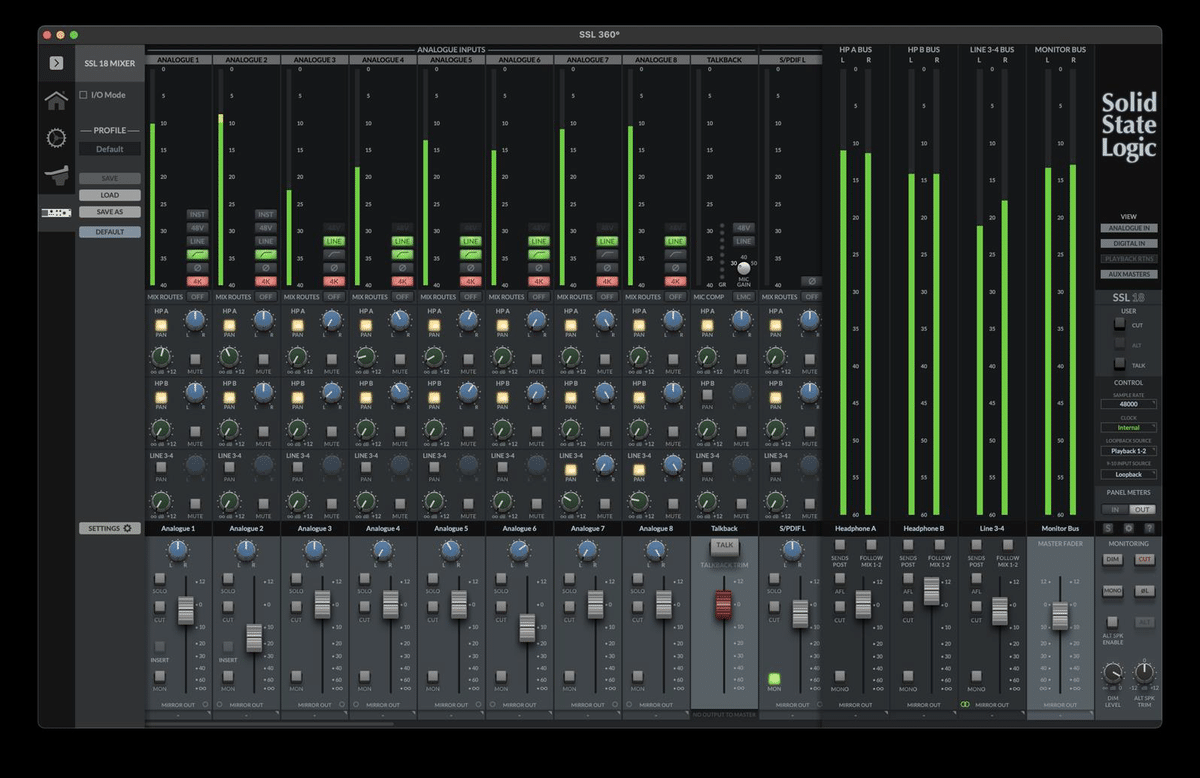This screenshot has height=778, width=1200.
Task: Switch the View to DIGITAL IN
Action: 1128,242
